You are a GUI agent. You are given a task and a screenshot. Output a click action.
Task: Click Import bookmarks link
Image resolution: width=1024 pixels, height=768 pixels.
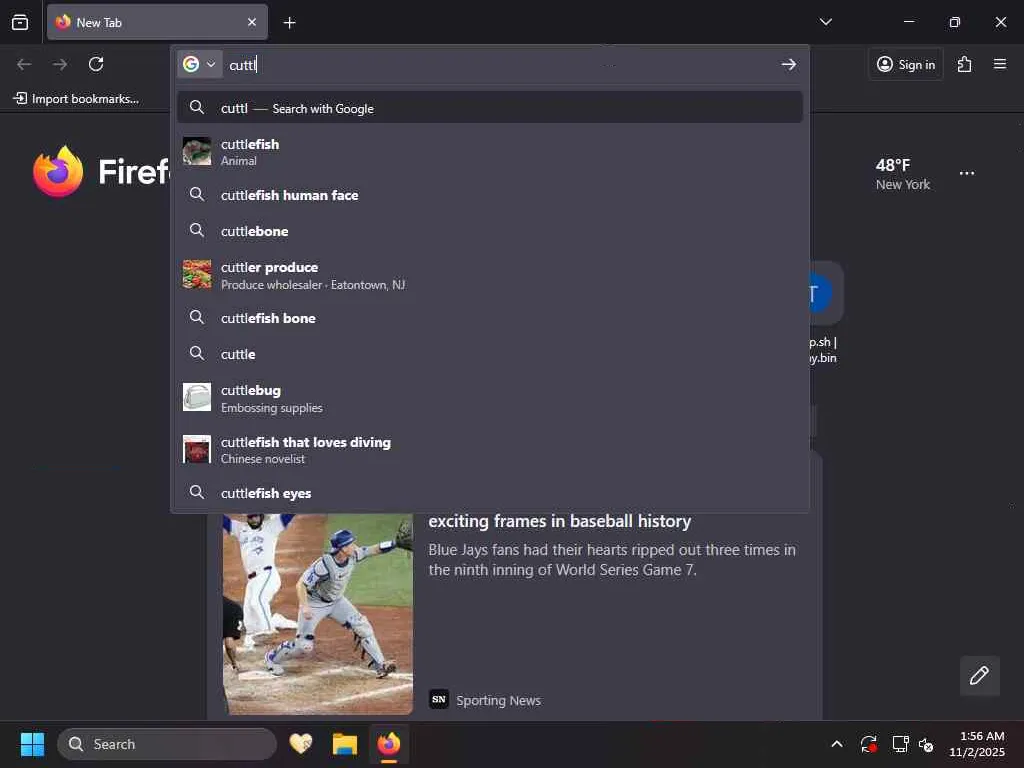76,99
